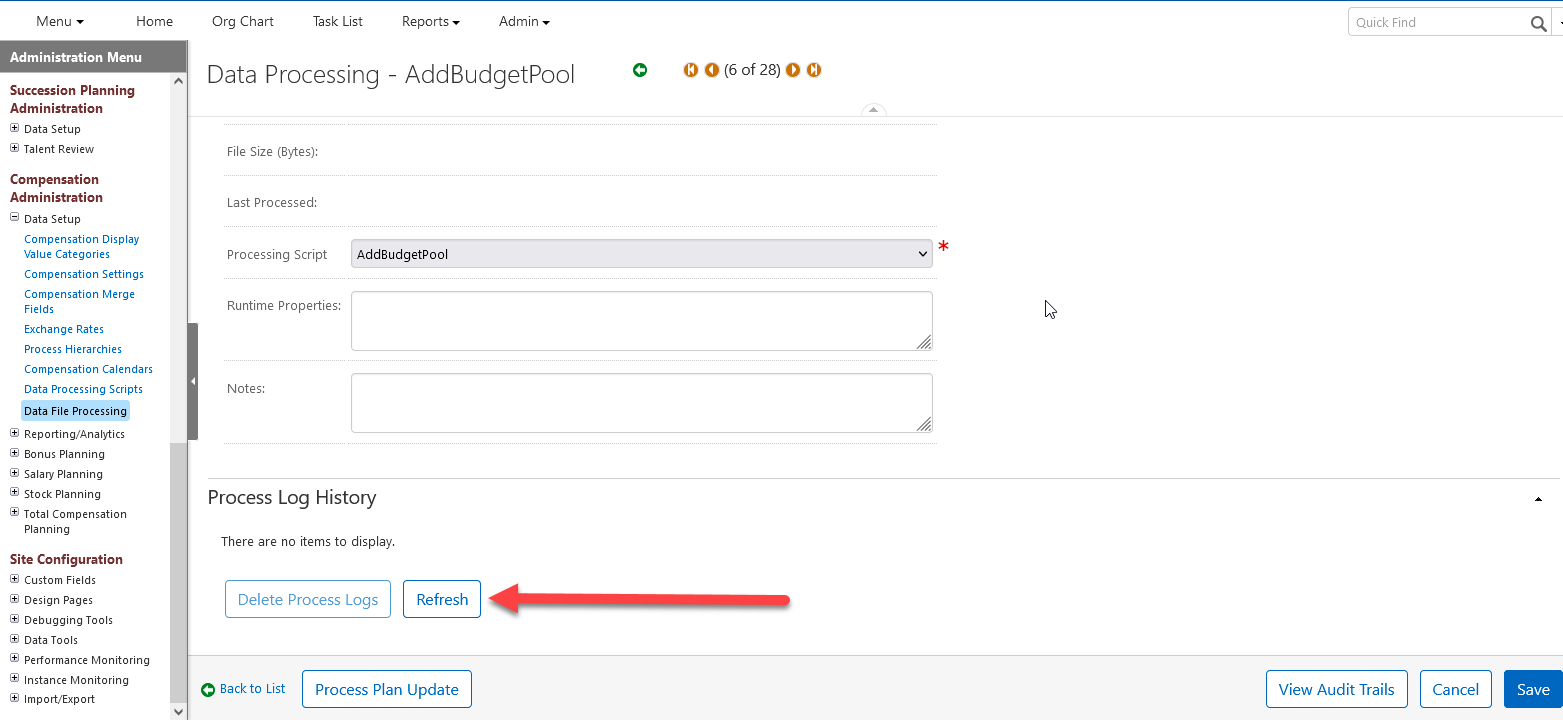The image size is (1563, 720).
Task: Go to last record navigation icon
Action: click(x=814, y=70)
